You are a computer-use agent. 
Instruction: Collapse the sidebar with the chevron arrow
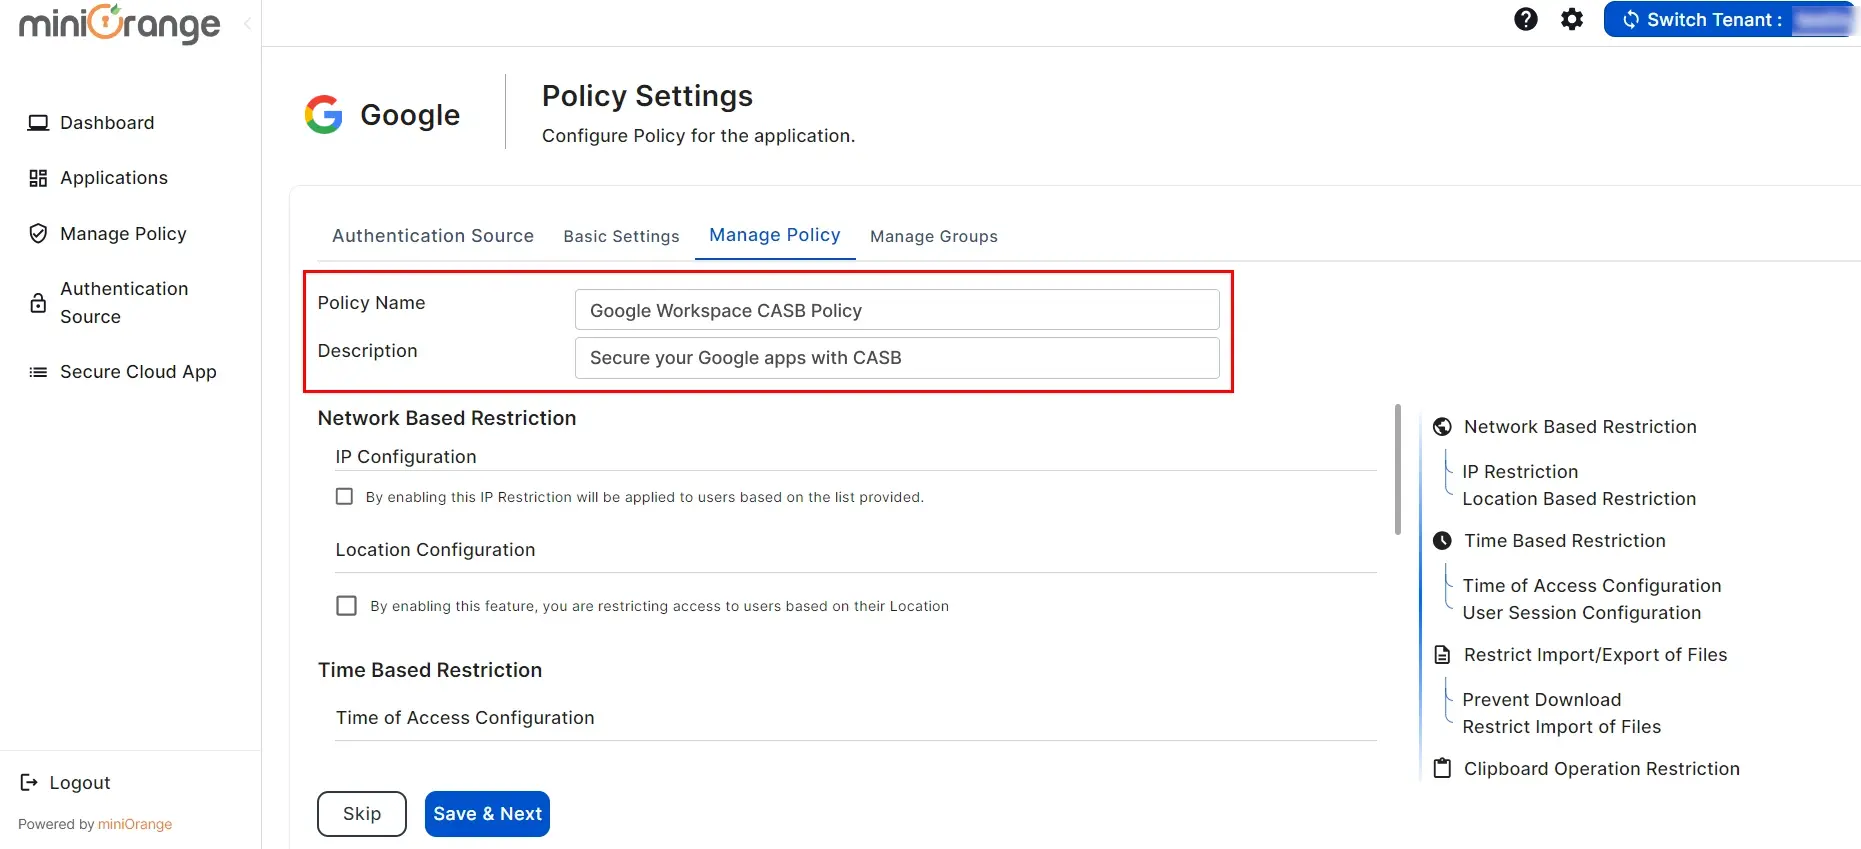pos(247,24)
